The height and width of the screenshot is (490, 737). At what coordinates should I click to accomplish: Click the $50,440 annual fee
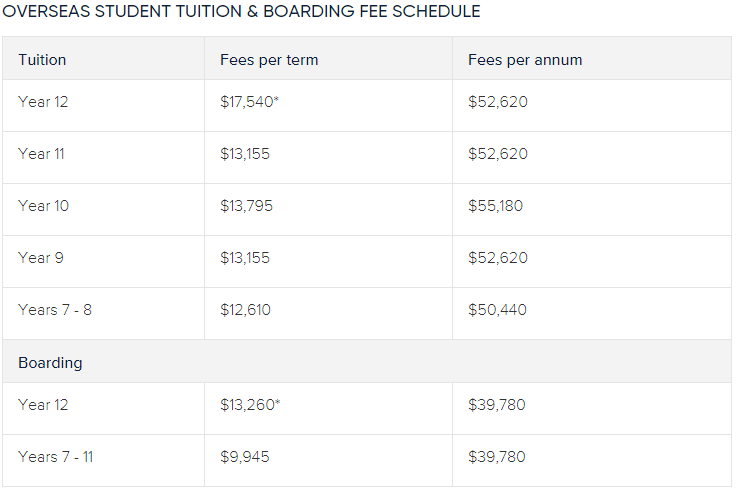(x=497, y=309)
